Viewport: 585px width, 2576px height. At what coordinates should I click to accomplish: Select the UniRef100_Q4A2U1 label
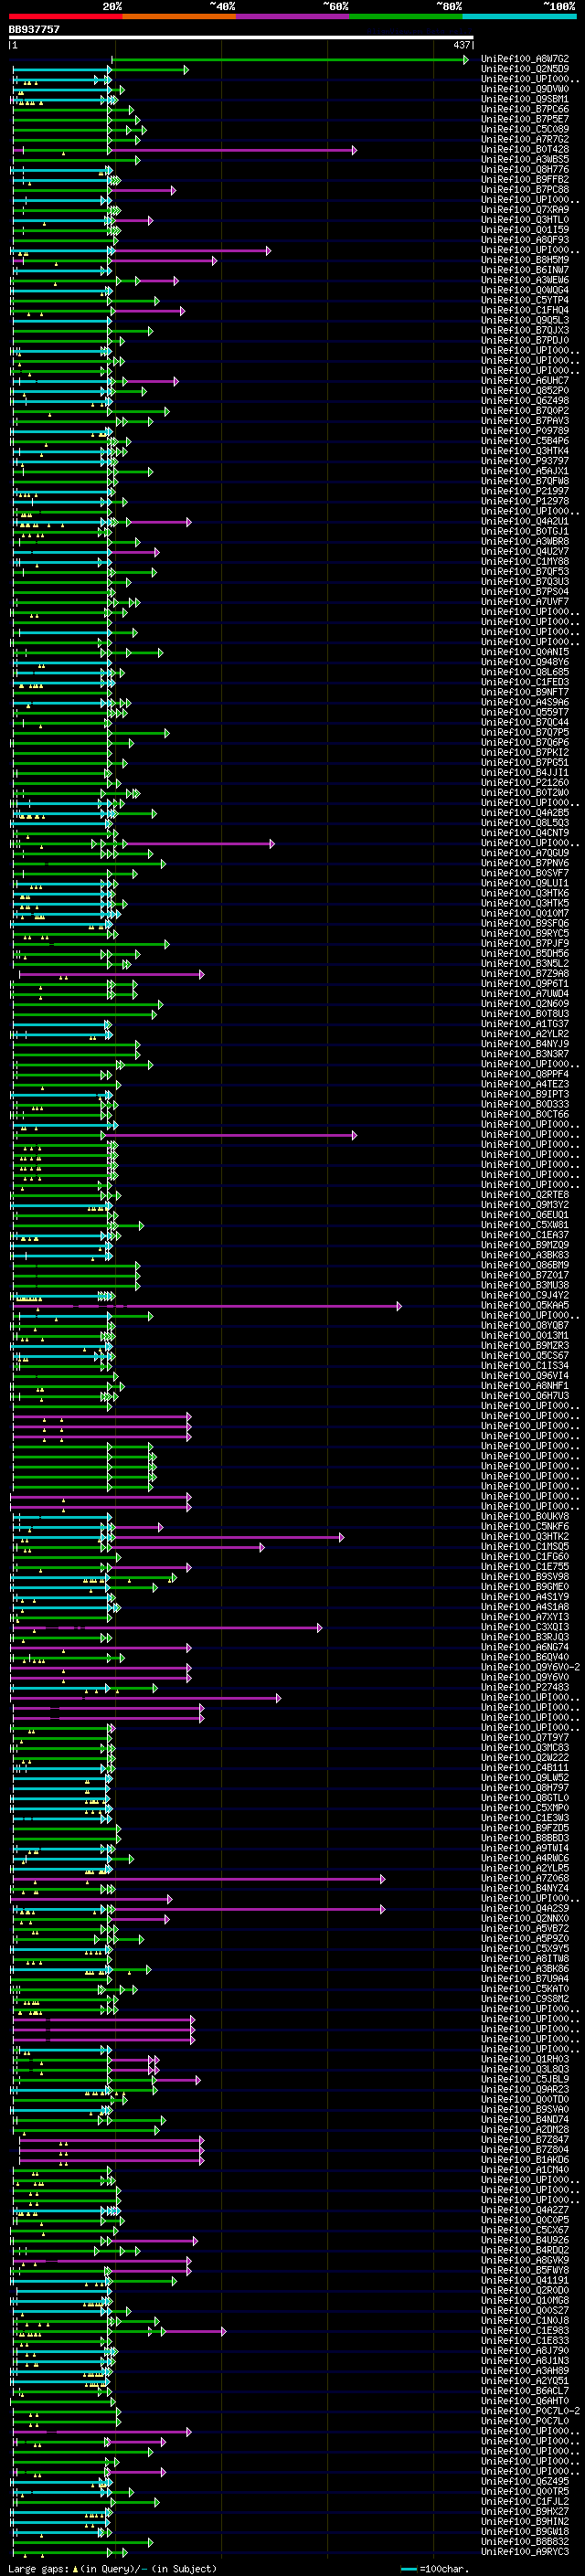(x=525, y=521)
